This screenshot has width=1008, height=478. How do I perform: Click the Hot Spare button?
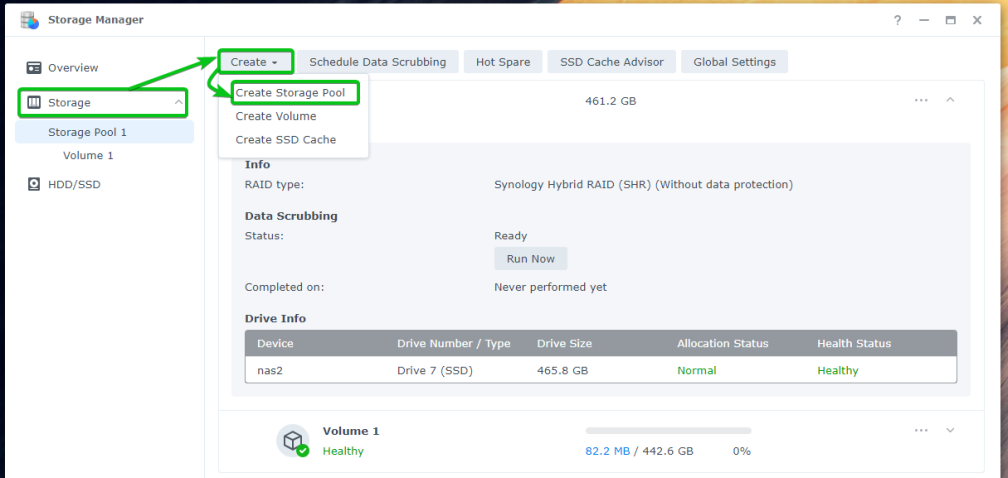503,62
